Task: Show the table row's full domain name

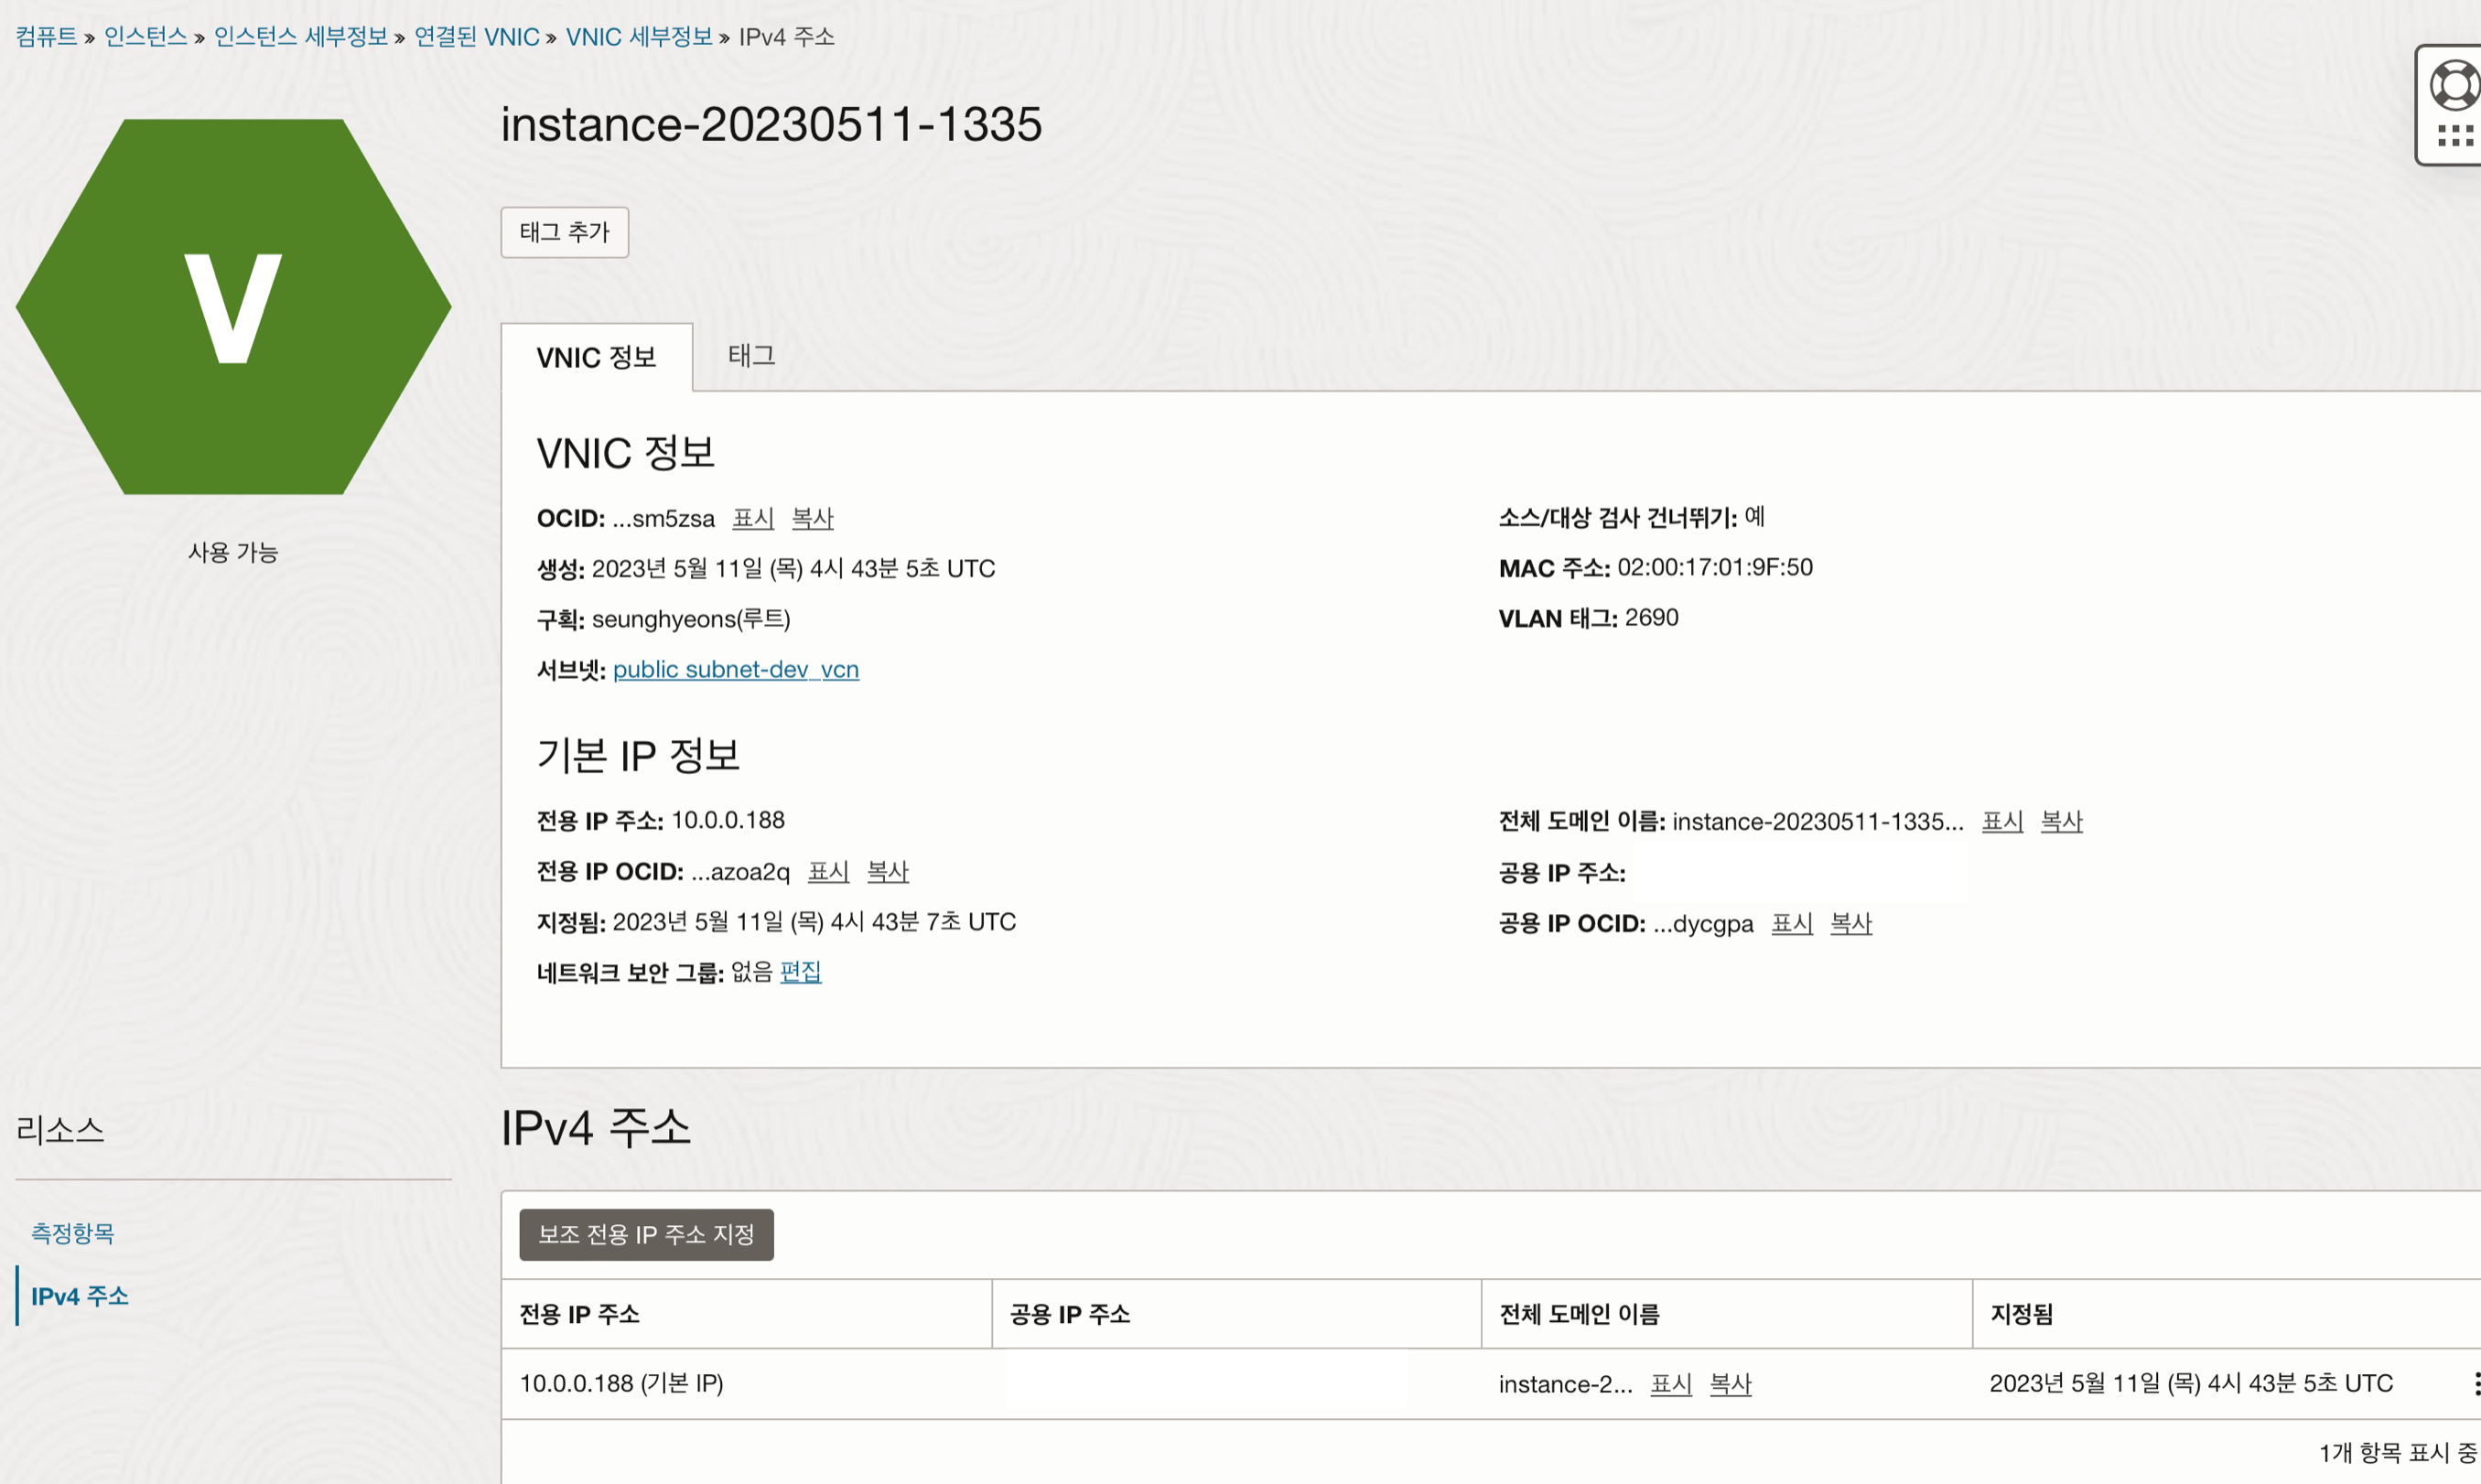Action: coord(1670,1384)
